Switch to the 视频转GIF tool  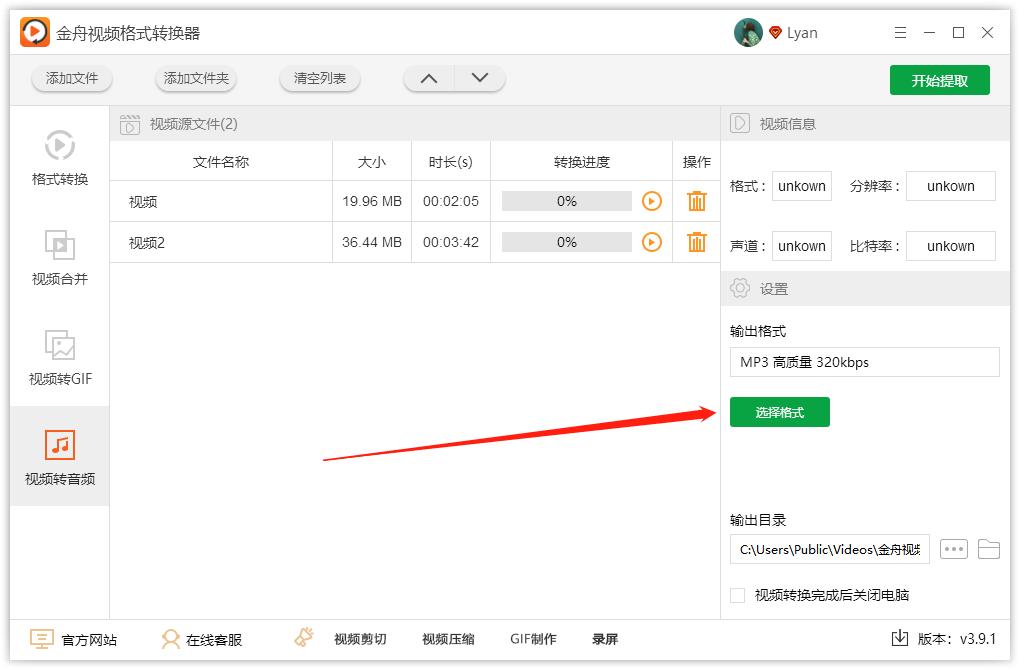[59, 355]
